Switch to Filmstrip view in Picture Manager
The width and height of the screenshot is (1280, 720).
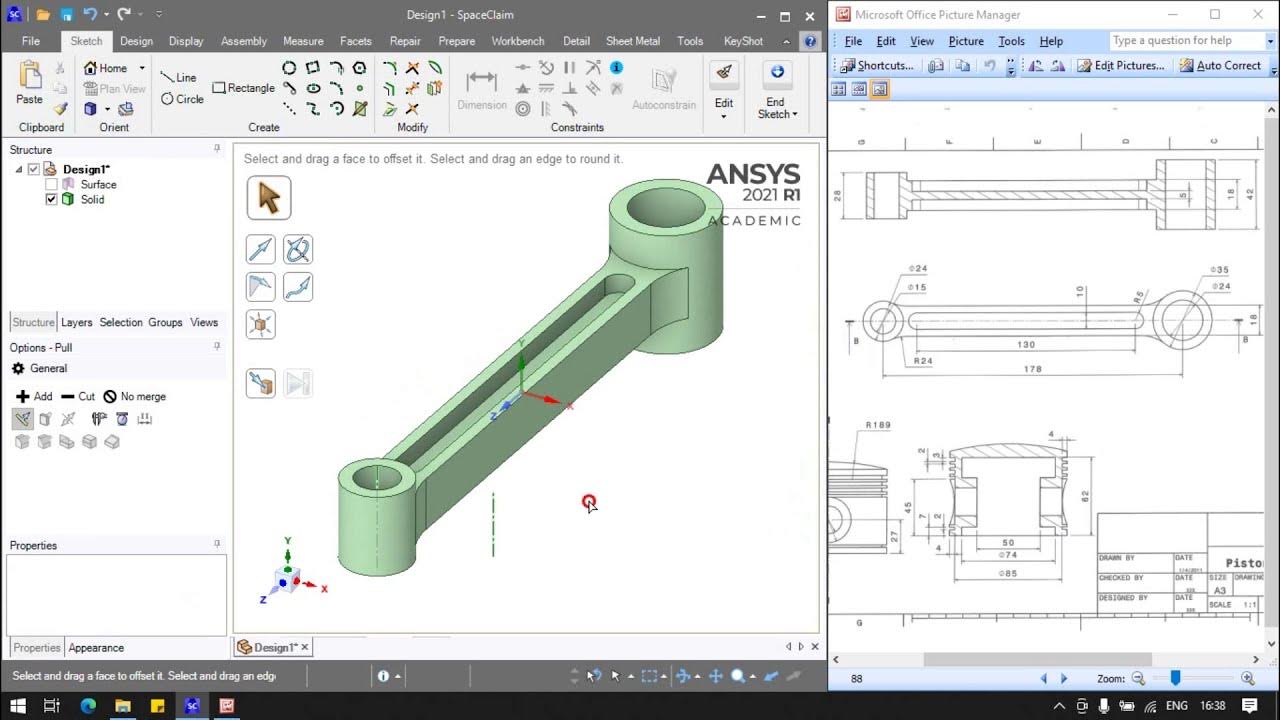tap(859, 89)
